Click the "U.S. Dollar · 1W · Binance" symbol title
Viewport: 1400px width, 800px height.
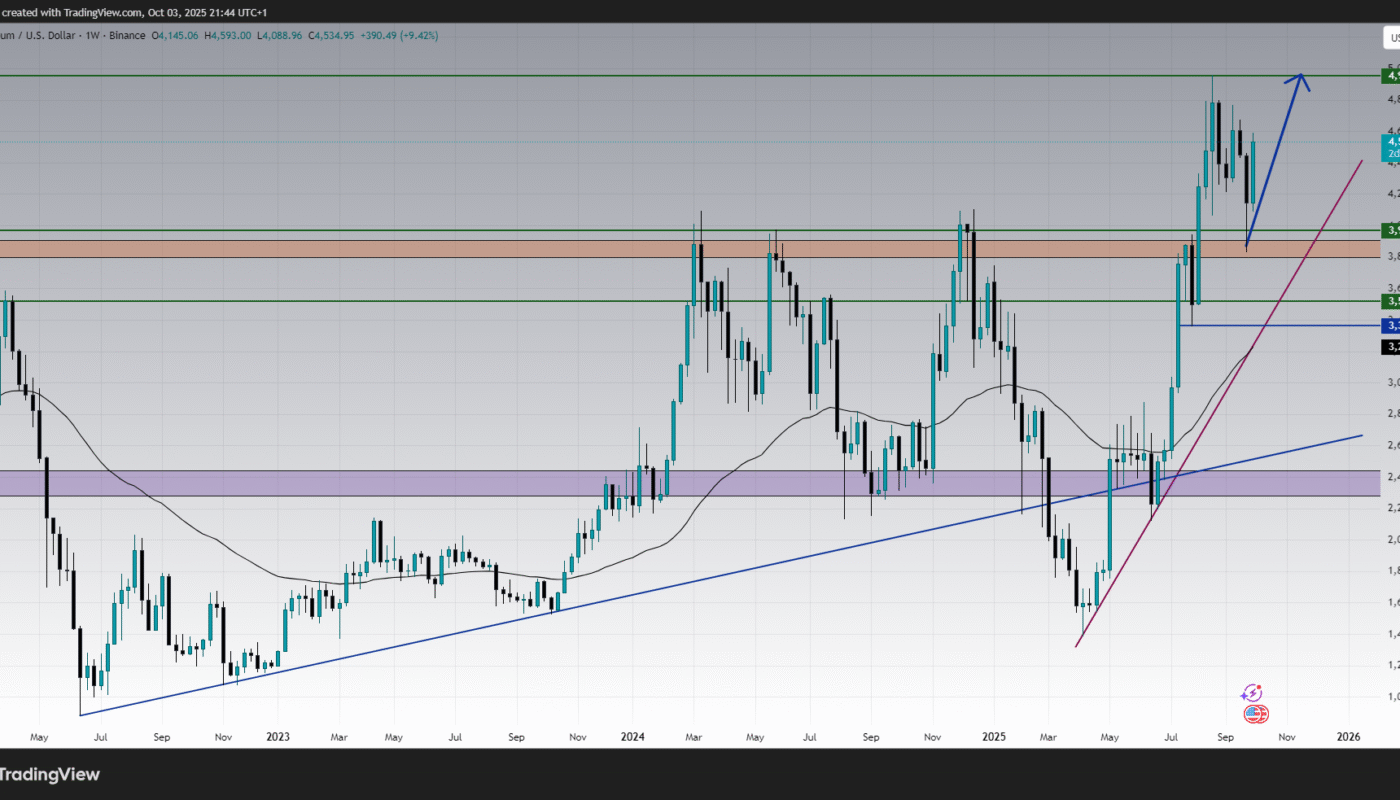tap(76, 36)
